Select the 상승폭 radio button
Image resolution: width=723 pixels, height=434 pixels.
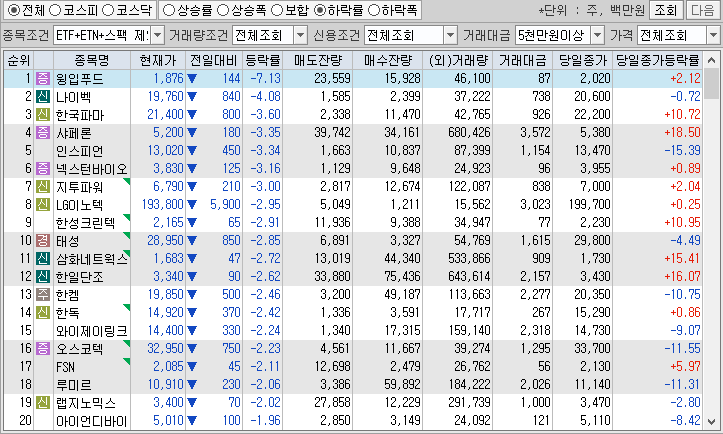223,10
